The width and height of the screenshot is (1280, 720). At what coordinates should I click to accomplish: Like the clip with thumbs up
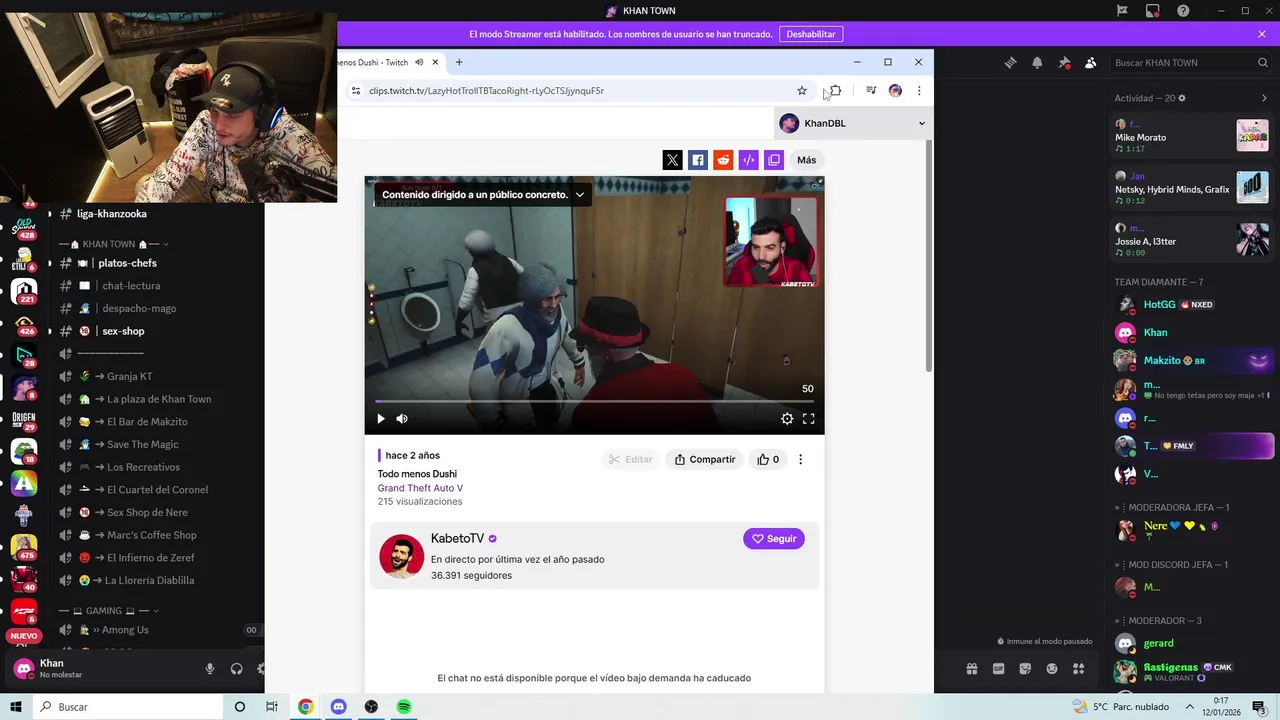(768, 459)
